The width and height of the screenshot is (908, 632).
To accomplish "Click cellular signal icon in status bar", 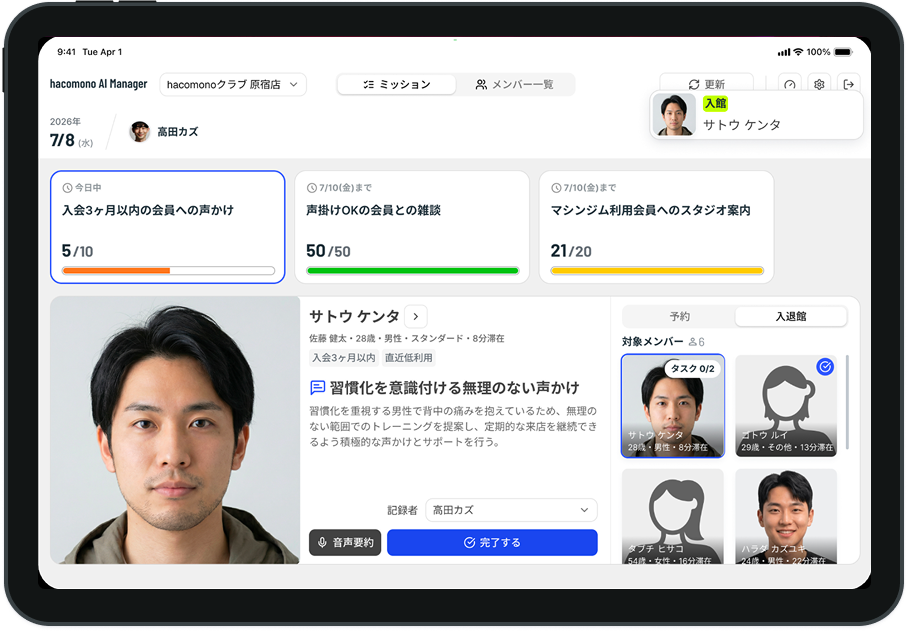I will click(x=784, y=52).
